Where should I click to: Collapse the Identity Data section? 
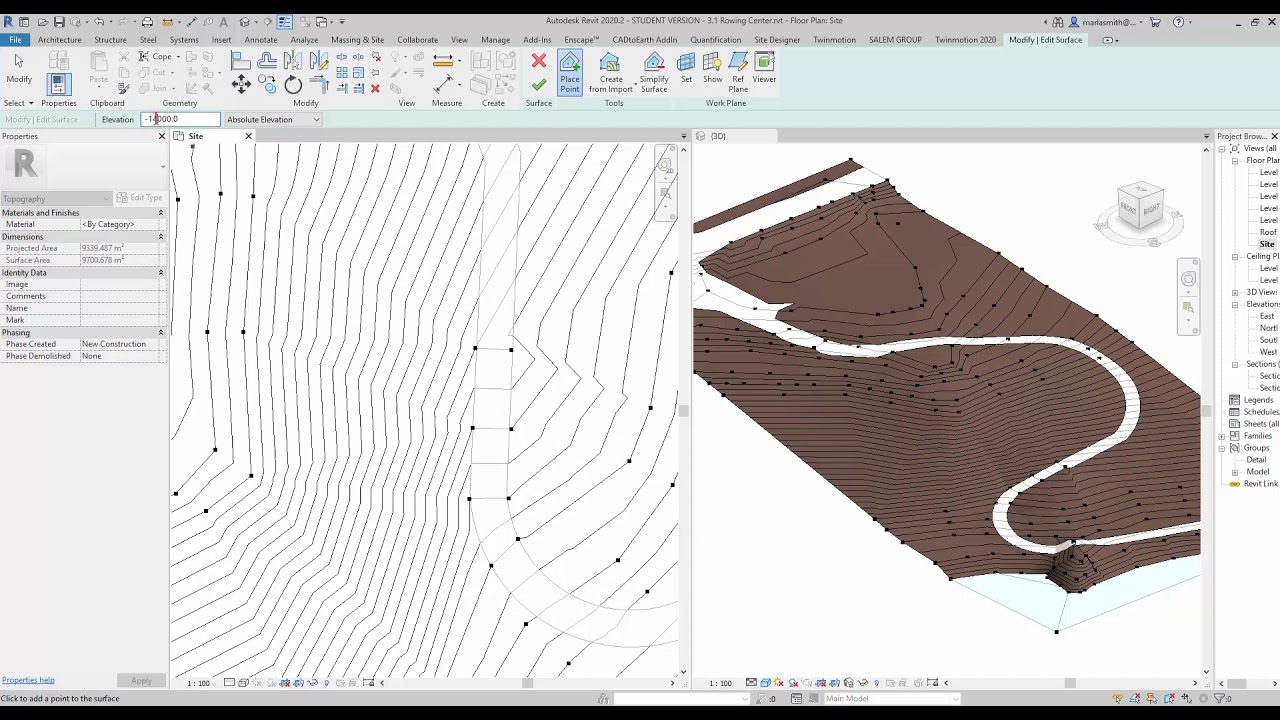click(x=160, y=272)
